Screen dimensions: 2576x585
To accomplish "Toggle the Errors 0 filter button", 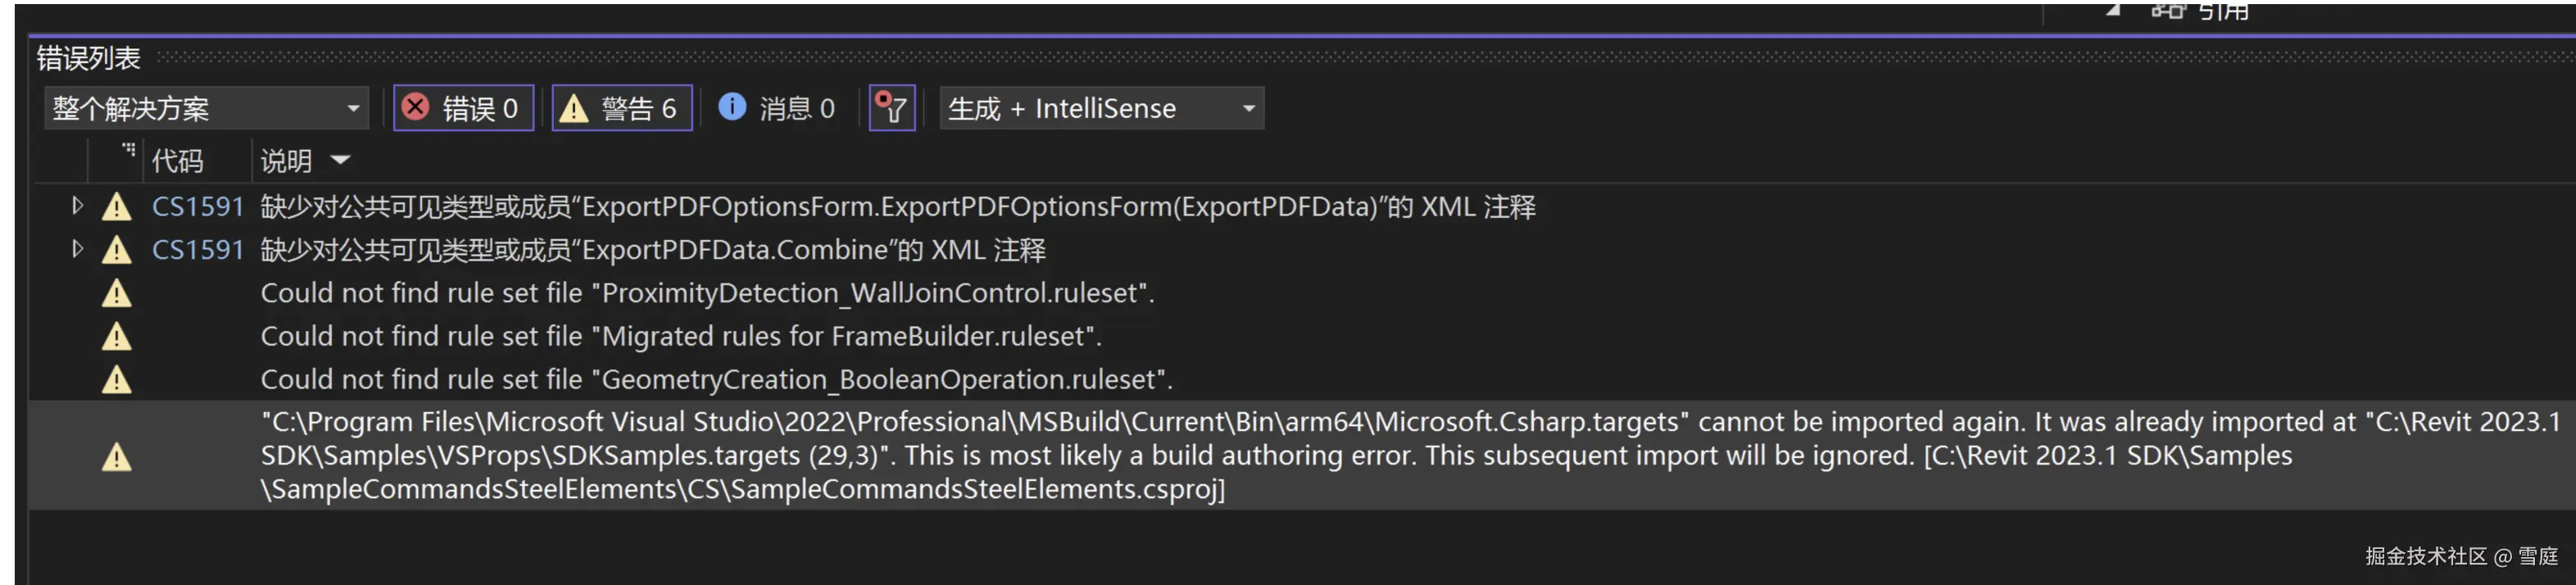I will pos(463,108).
